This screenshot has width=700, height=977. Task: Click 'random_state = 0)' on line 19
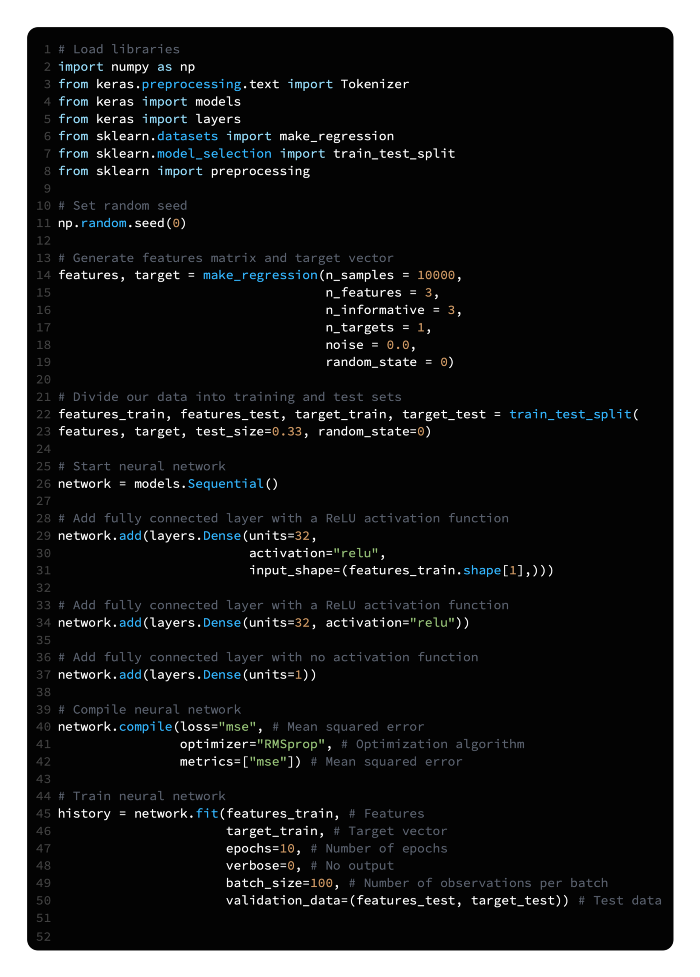[x=390, y=362]
